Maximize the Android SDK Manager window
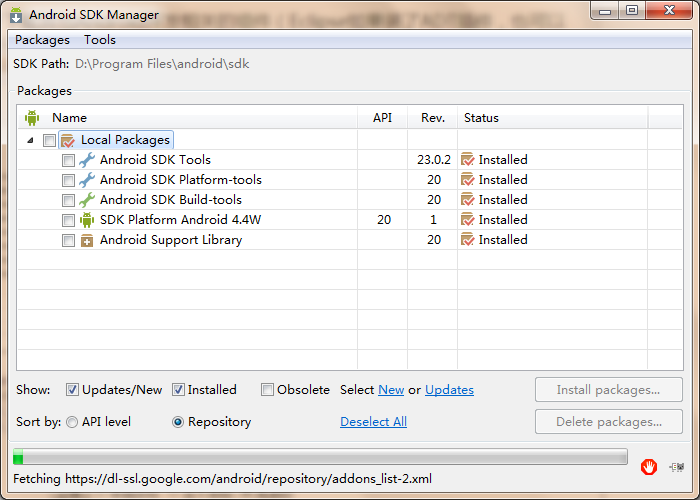Image resolution: width=700 pixels, height=500 pixels. [x=632, y=11]
